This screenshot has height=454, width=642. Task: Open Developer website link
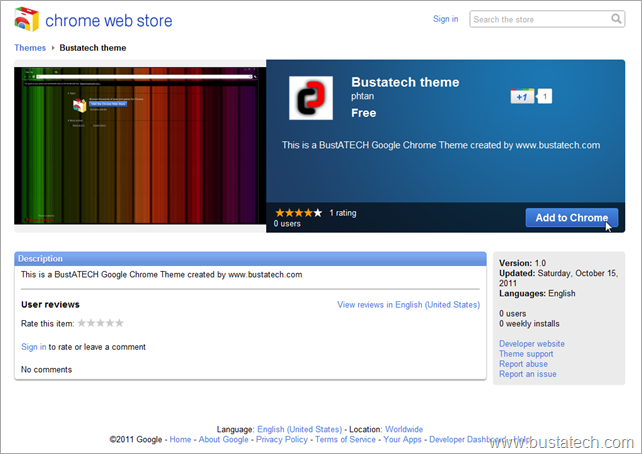(x=531, y=344)
